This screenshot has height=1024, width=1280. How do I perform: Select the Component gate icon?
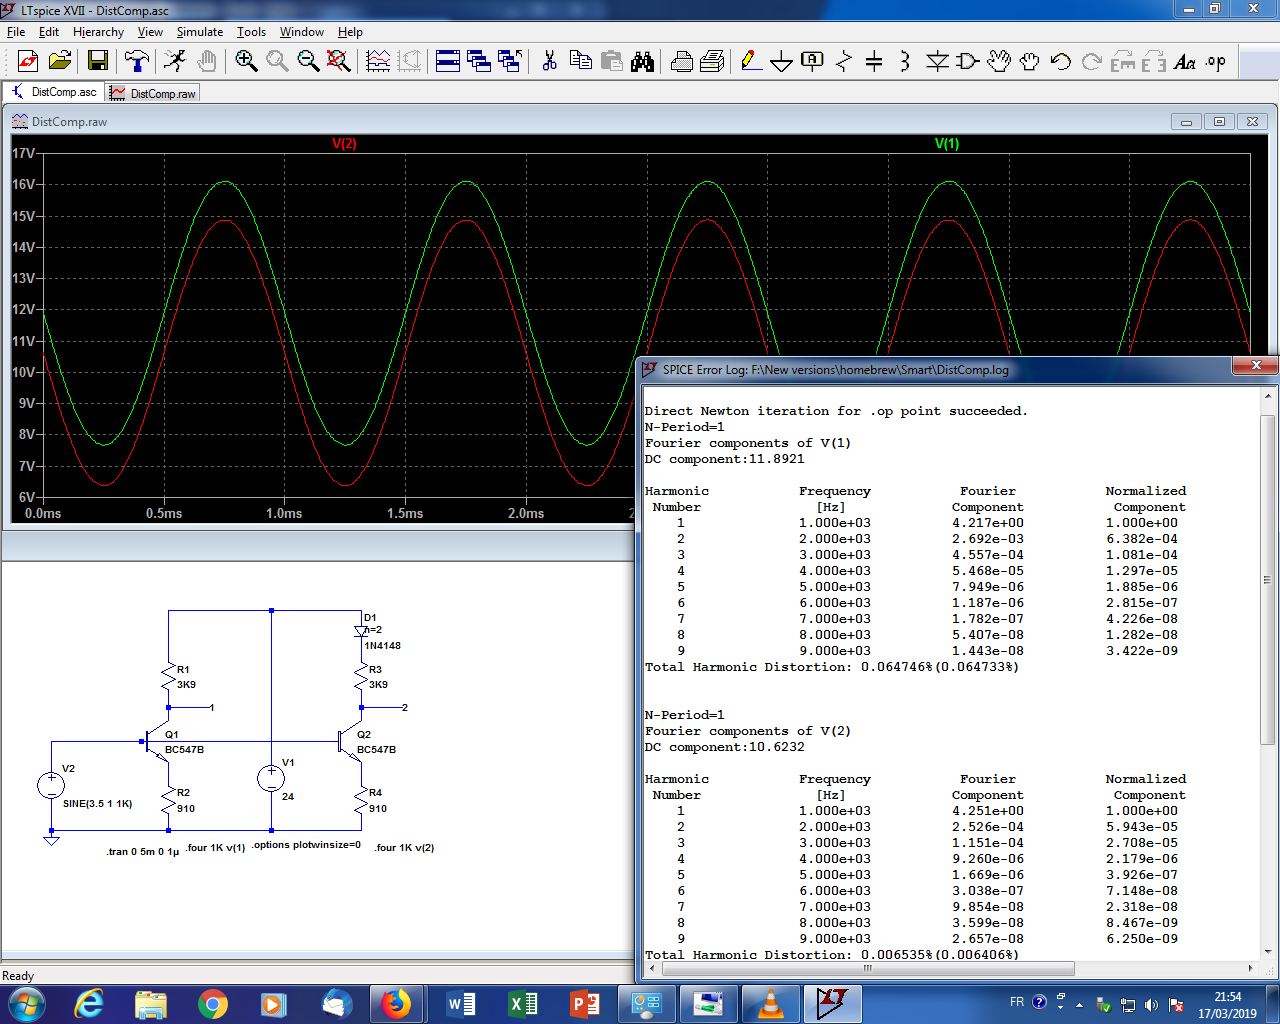pos(968,62)
